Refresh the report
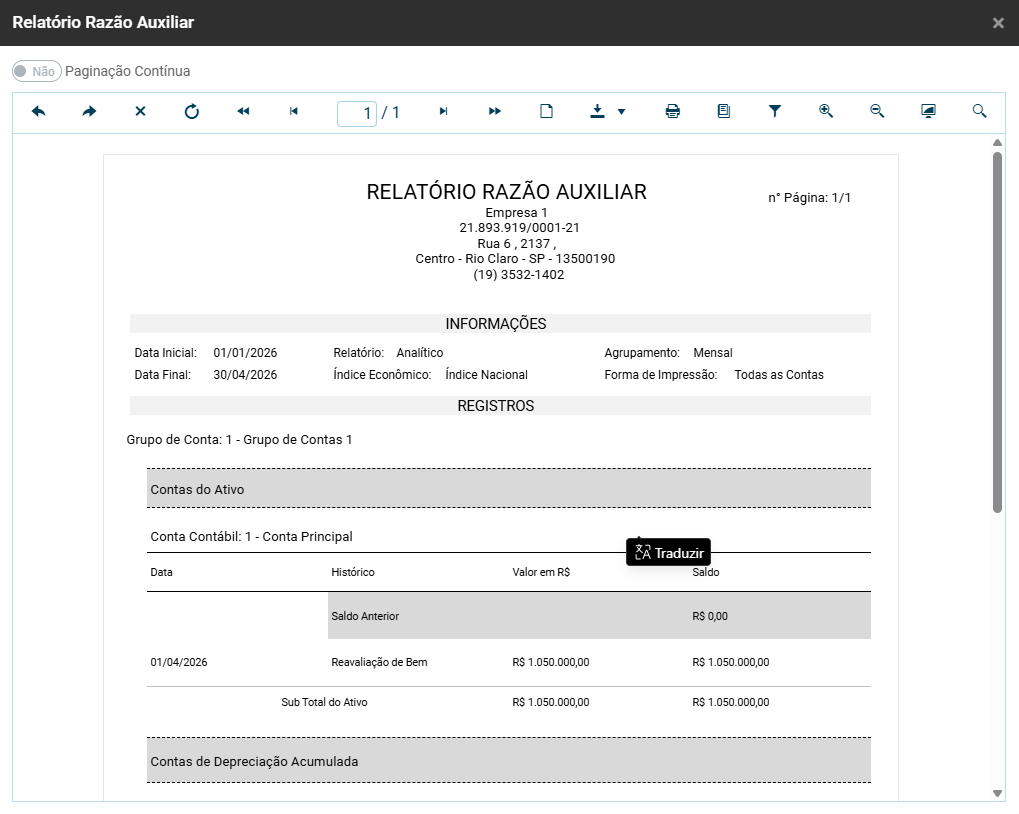This screenshot has width=1019, height=814. click(192, 112)
